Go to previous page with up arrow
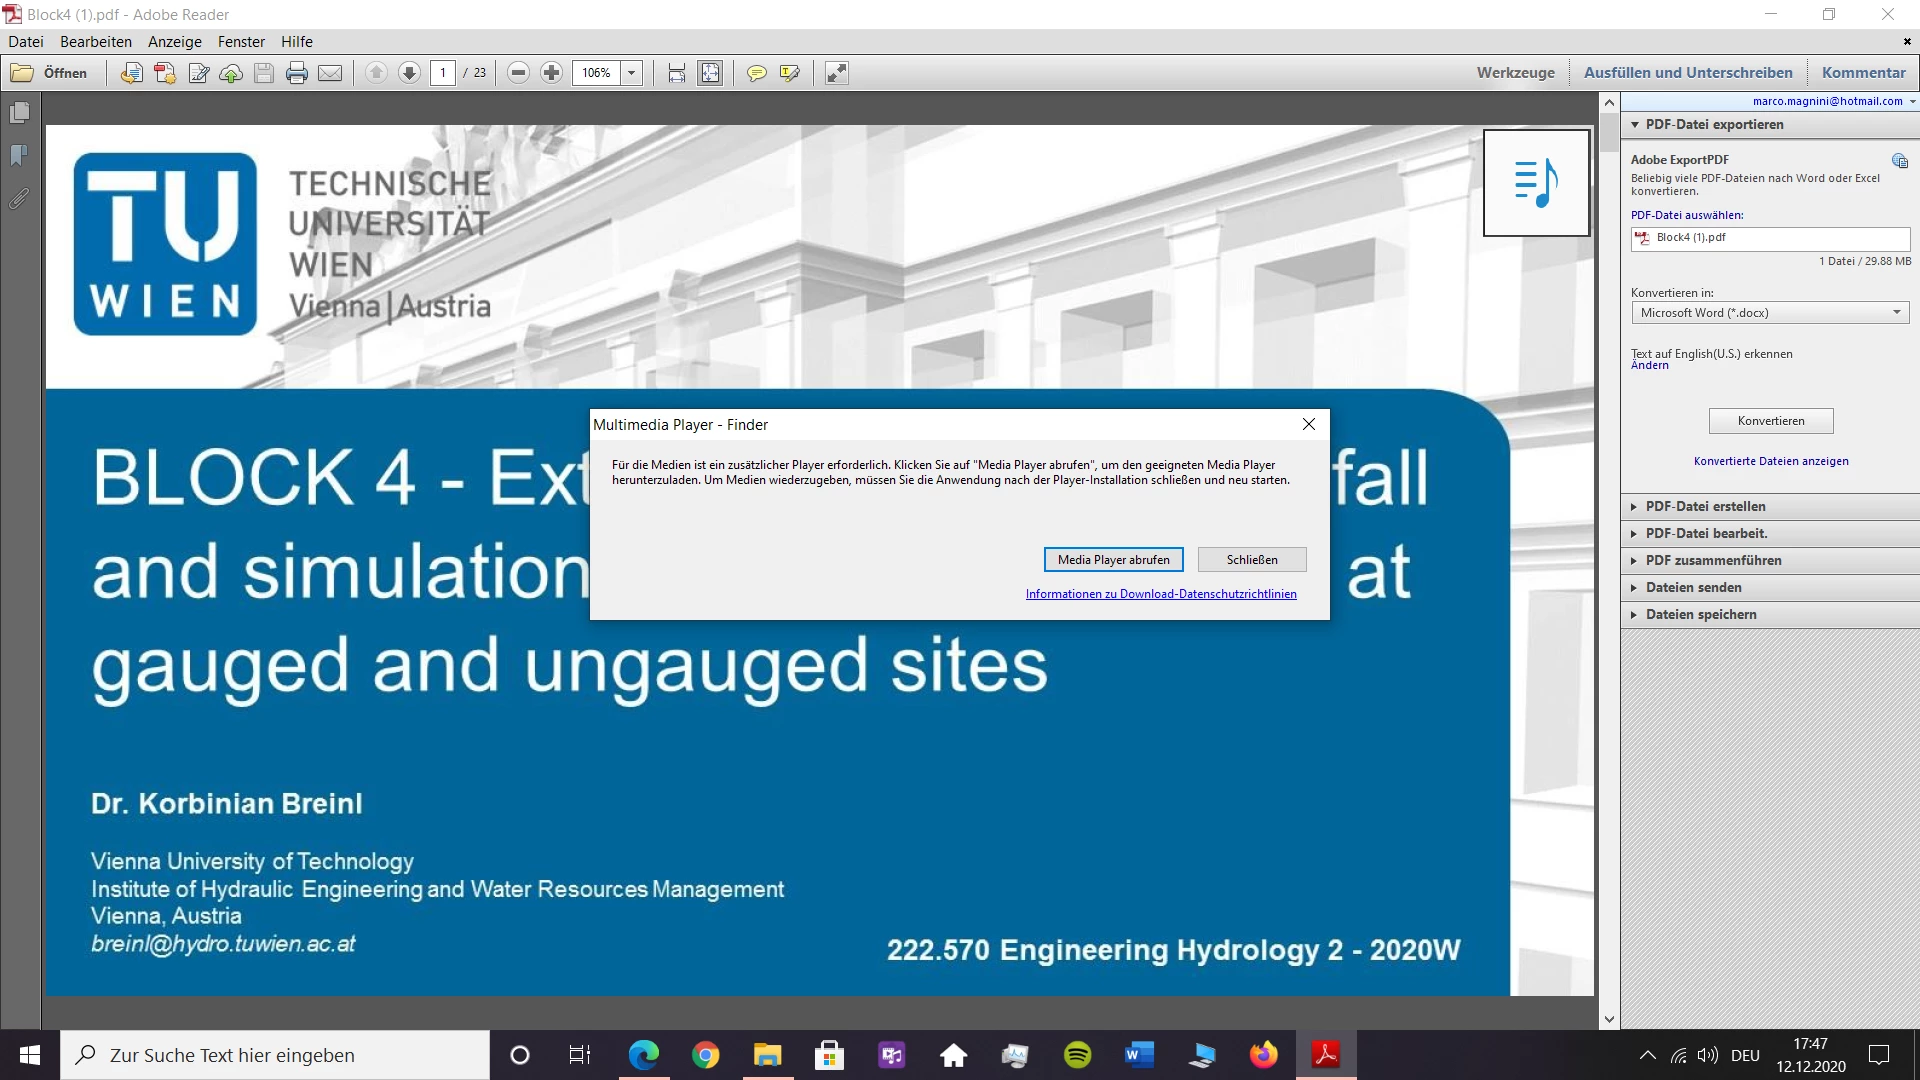 pyautogui.click(x=376, y=73)
